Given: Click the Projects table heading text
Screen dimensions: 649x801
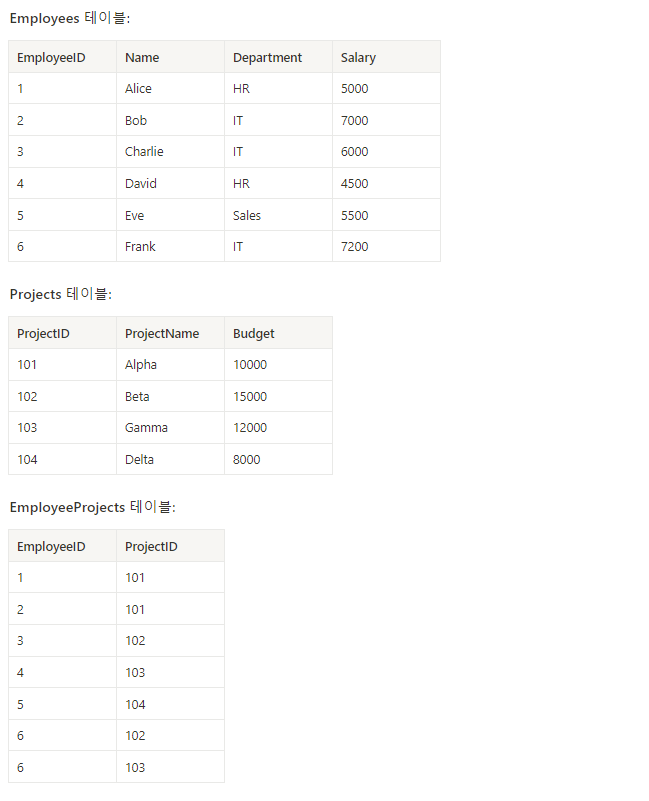Looking at the screenshot, I should (61, 294).
